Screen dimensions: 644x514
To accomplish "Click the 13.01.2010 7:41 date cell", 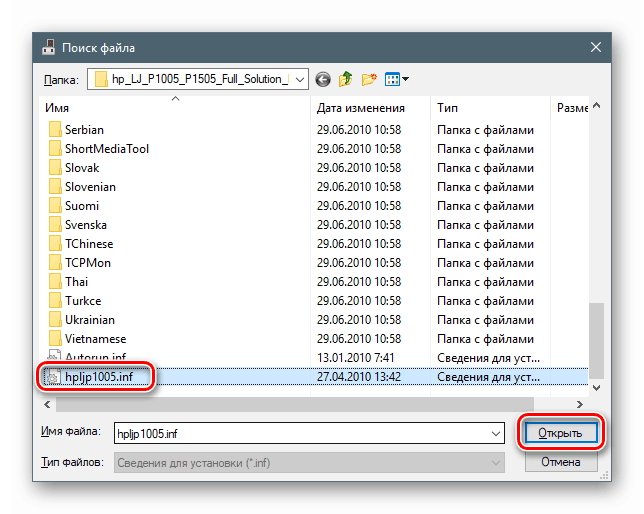I will tap(355, 357).
